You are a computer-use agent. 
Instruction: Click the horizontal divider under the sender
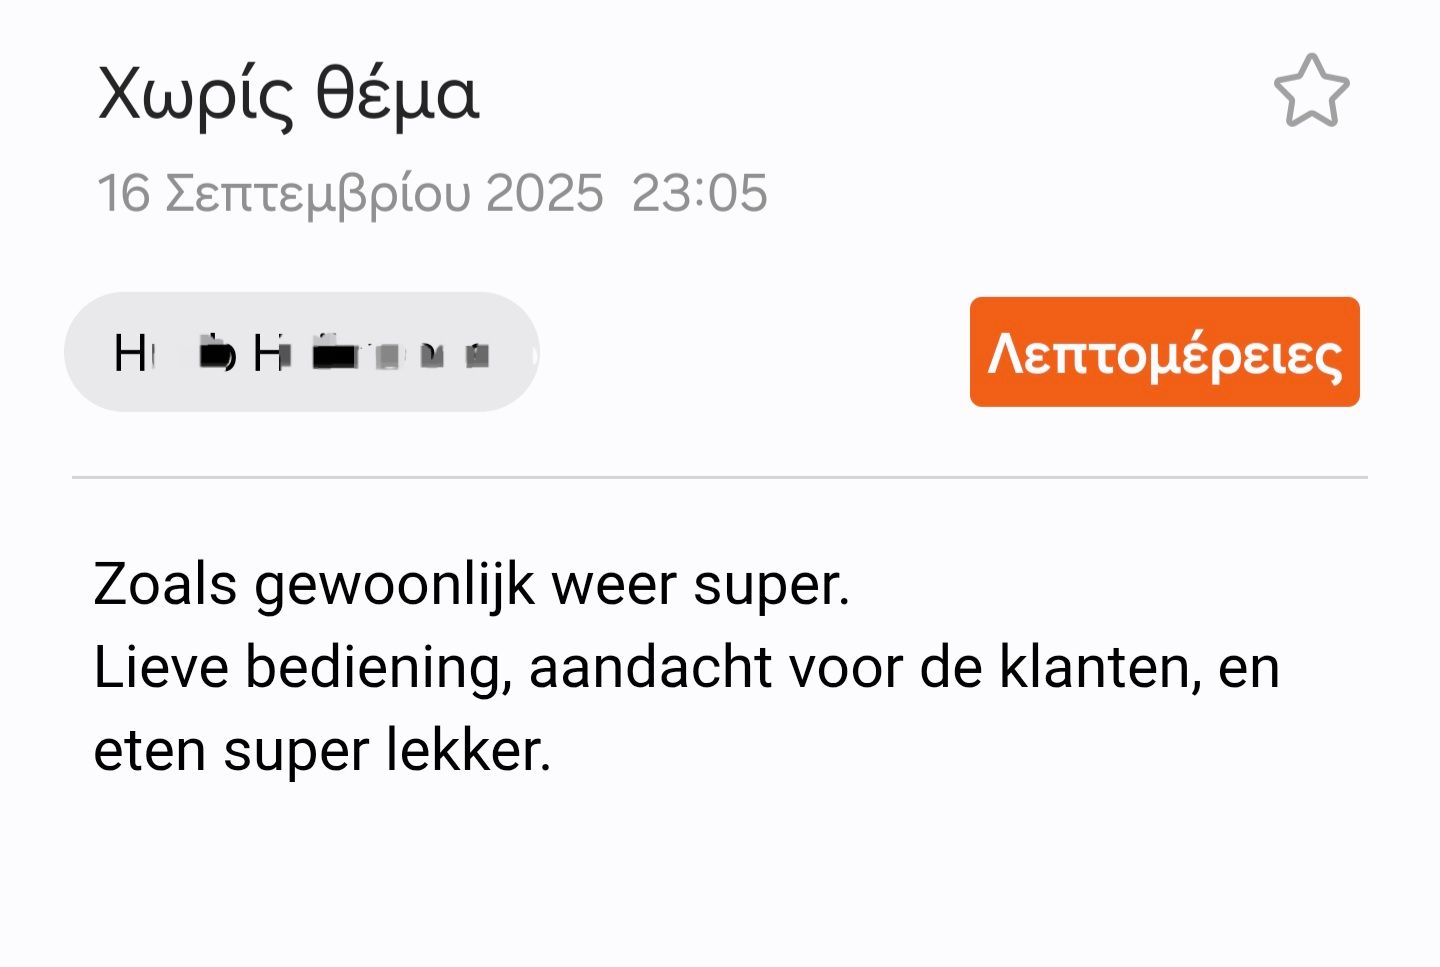(x=720, y=478)
